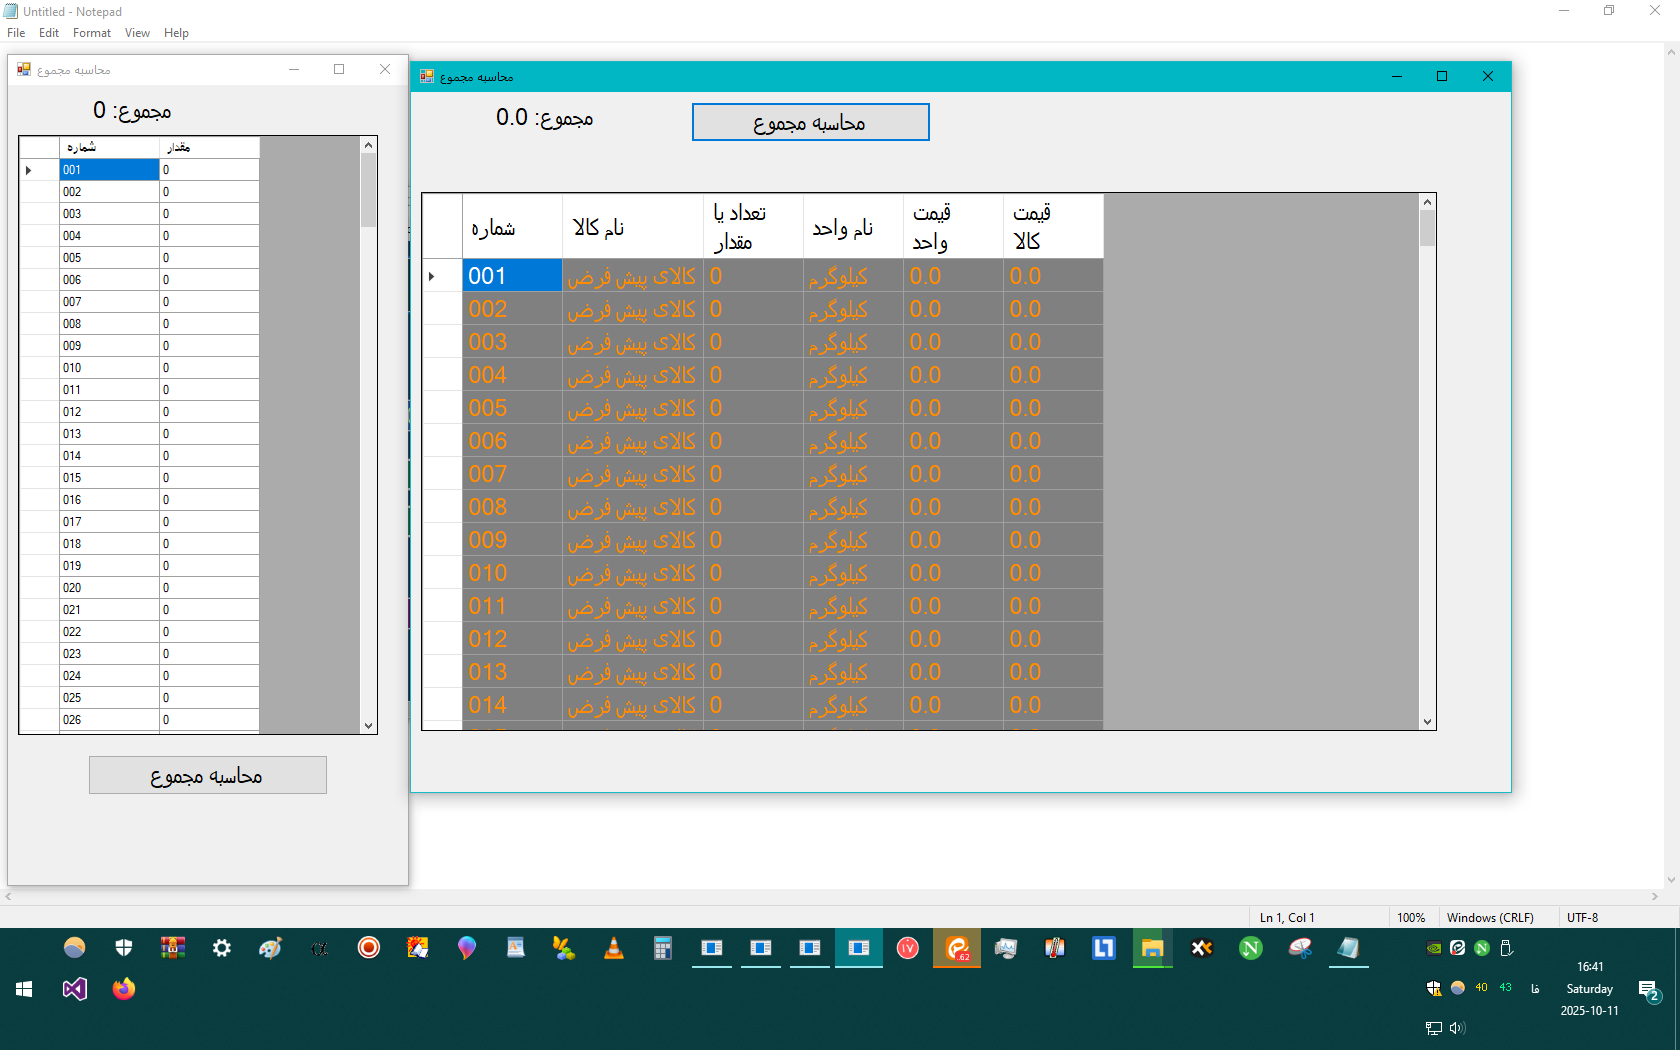Launch Firefox from the taskbar
Screen dimensions: 1680x1050
pos(124,989)
